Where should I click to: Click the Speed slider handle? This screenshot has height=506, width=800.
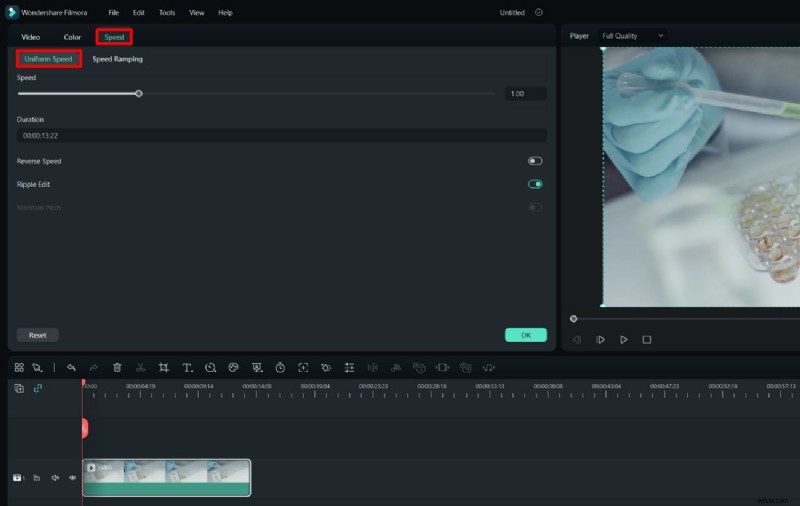[x=139, y=93]
